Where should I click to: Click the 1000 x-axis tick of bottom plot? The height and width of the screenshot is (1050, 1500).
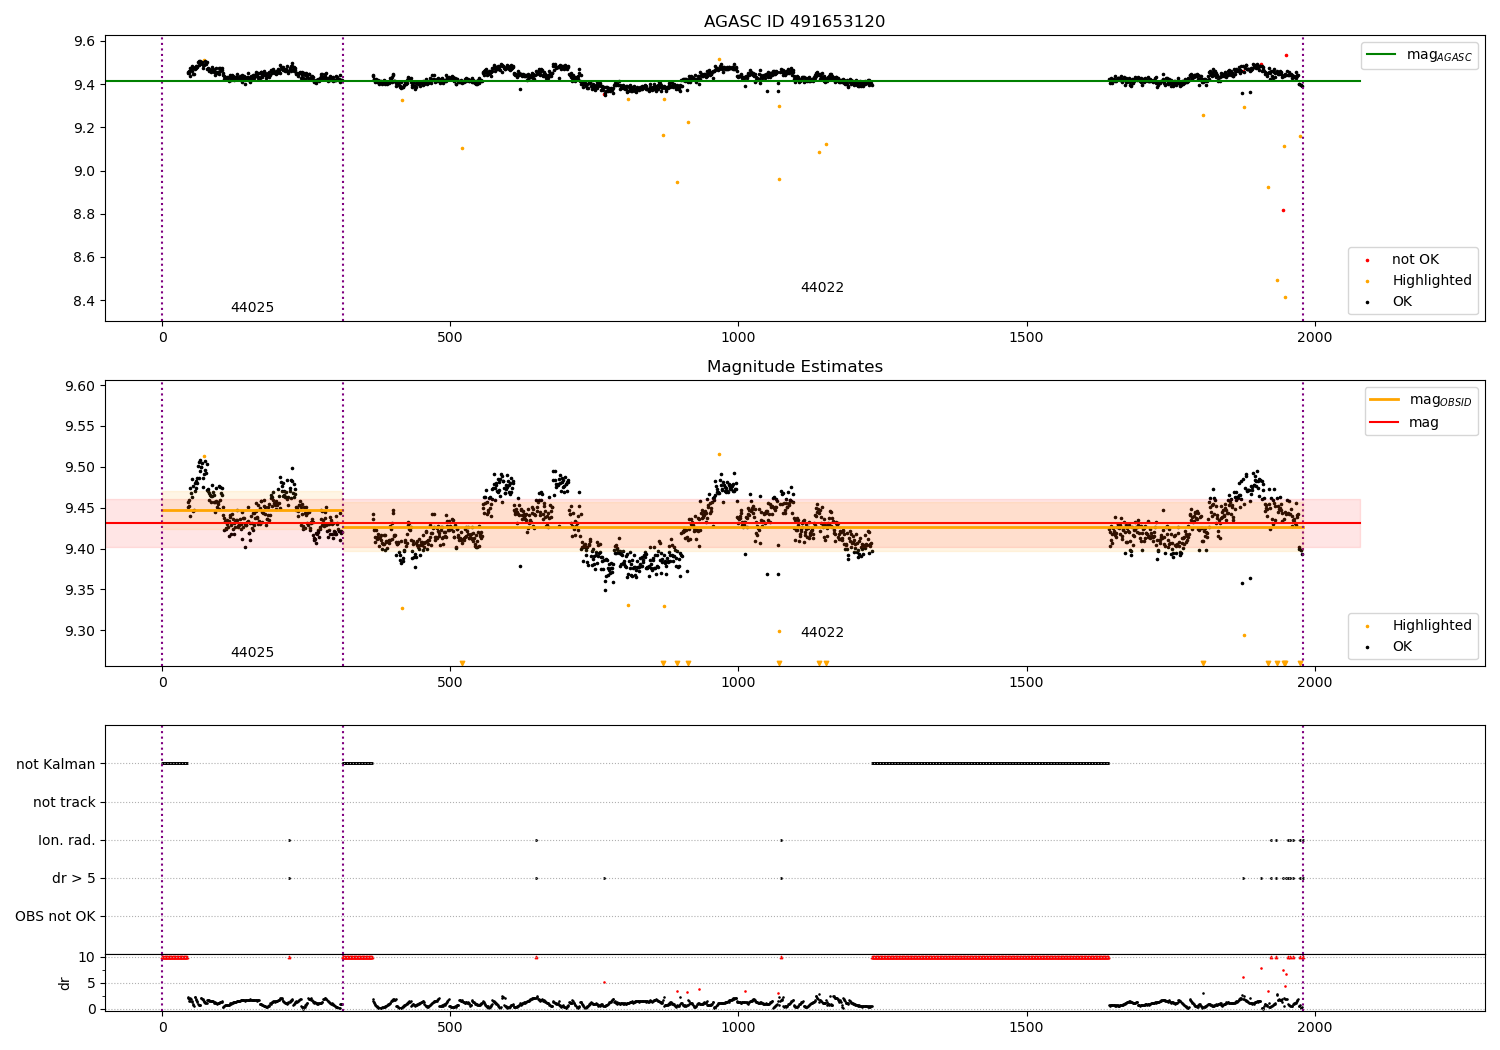(738, 1027)
